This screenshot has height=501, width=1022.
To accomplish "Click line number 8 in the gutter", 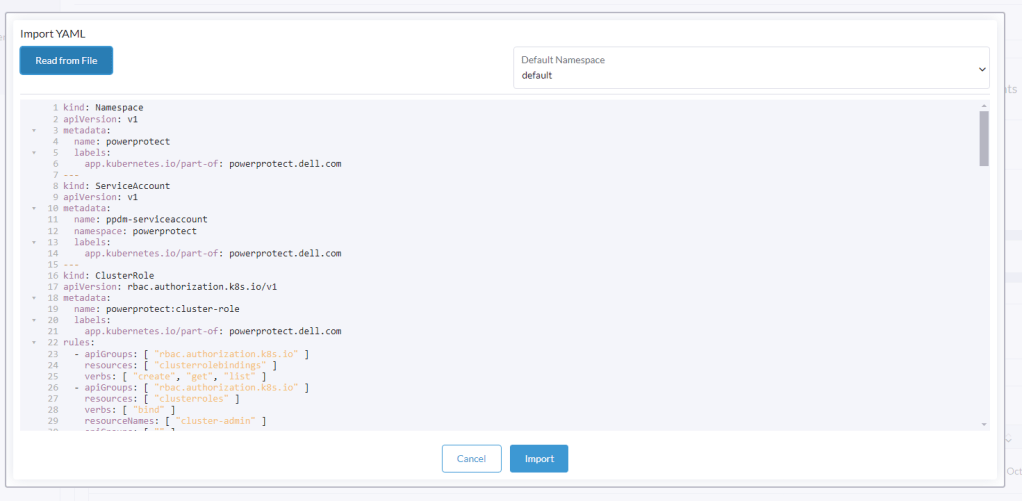I will pos(52,186).
